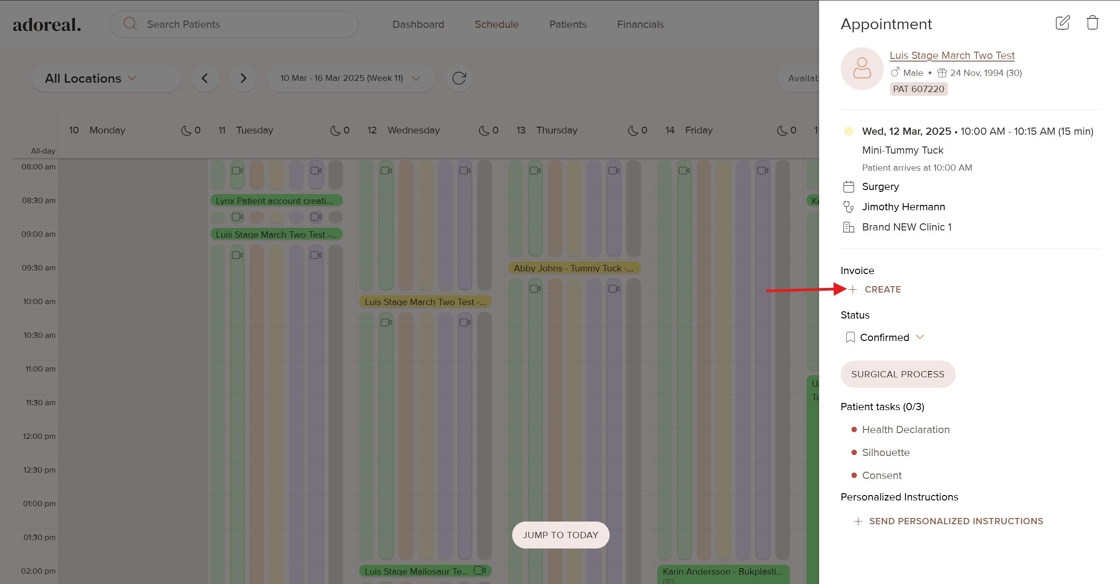Go to previous week arrow
This screenshot has height=584, width=1120.
(205, 78)
